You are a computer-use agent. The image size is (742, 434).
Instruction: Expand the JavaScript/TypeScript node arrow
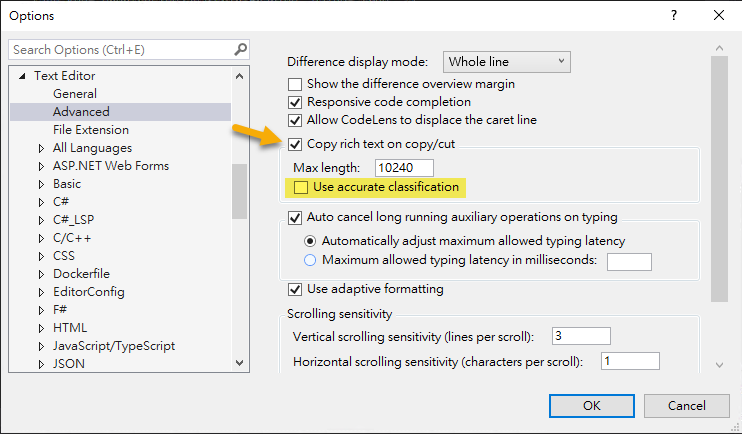41,346
